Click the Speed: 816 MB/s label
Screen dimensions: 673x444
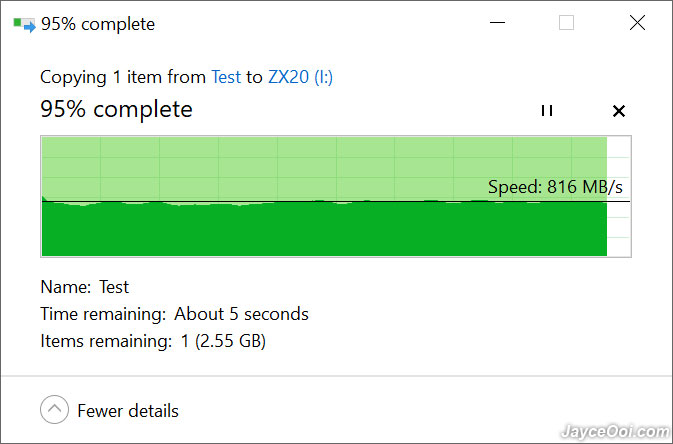pos(555,187)
